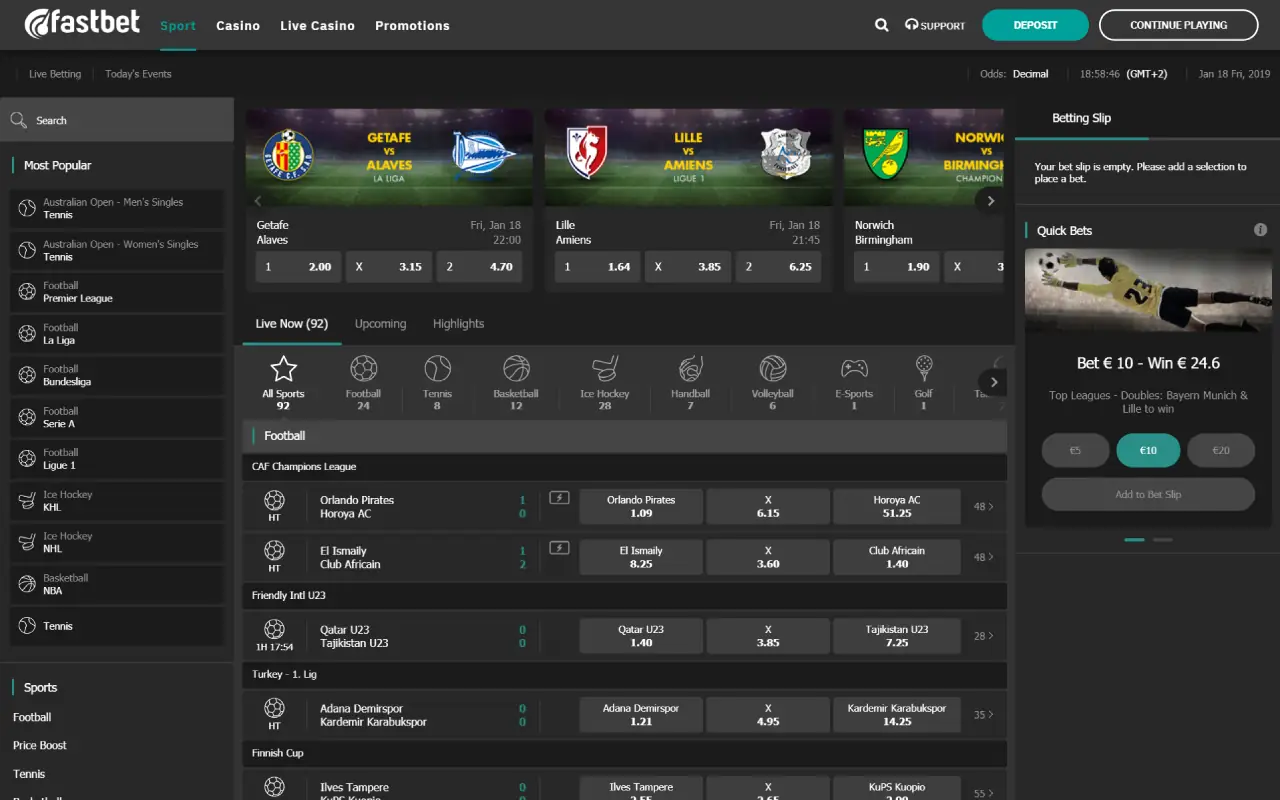
Task: Collapse the Football section header
Action: coord(624,436)
